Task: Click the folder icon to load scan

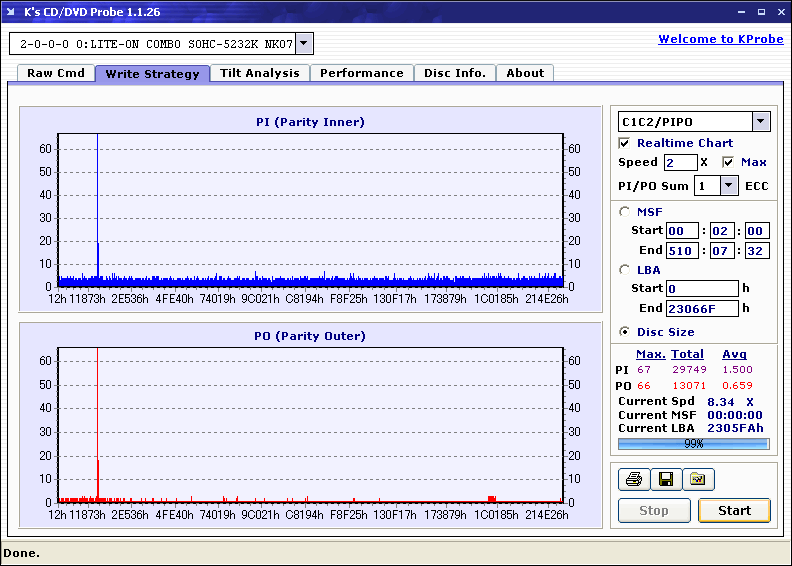Action: pos(698,480)
